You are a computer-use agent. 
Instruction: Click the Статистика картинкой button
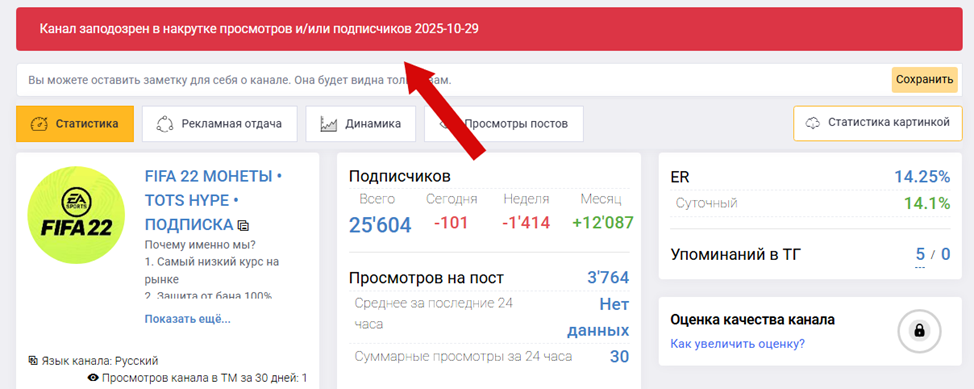point(877,123)
